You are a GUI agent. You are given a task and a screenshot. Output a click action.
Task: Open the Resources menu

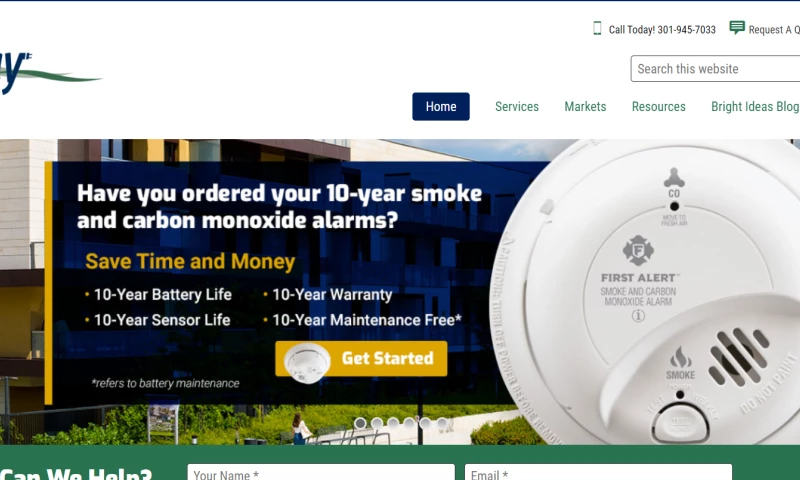659,107
